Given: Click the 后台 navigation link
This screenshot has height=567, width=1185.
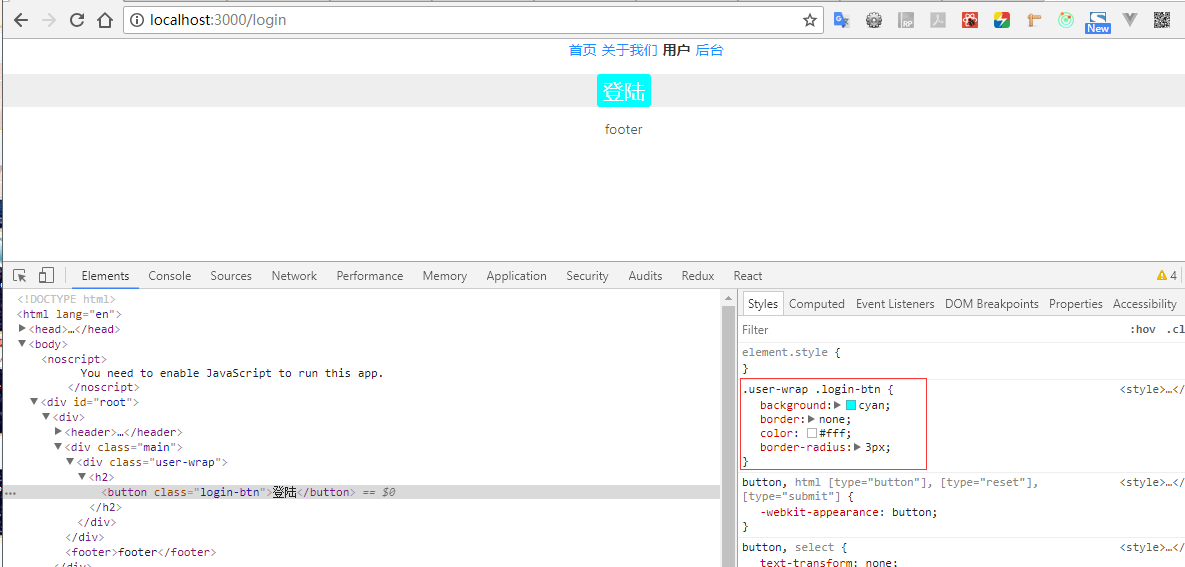Looking at the screenshot, I should point(709,51).
